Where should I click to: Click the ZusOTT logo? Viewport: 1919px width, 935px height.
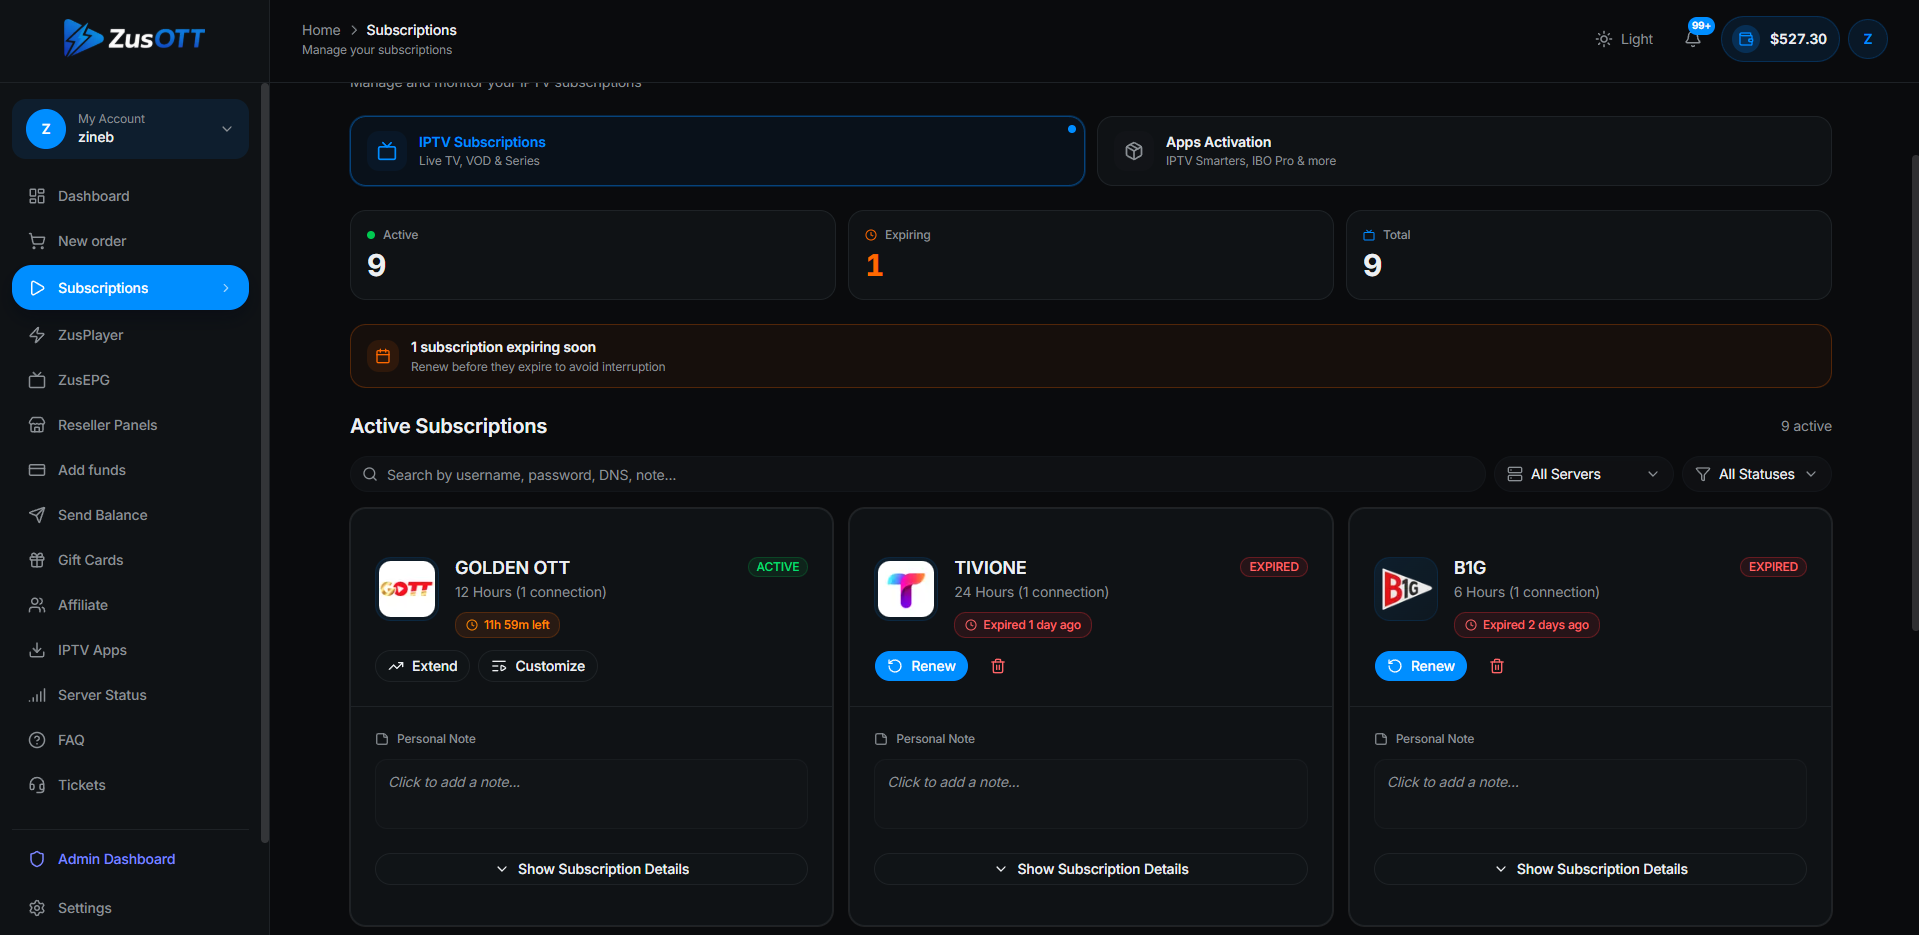pos(134,38)
